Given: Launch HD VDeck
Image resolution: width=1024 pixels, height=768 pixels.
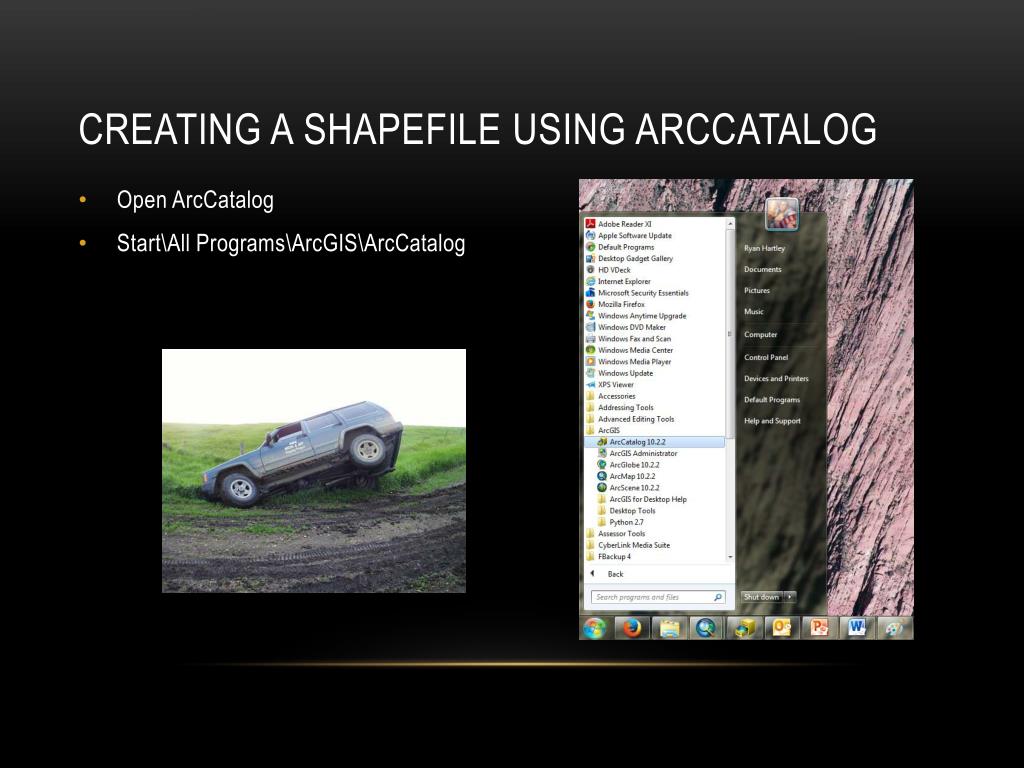Looking at the screenshot, I should 609,270.
